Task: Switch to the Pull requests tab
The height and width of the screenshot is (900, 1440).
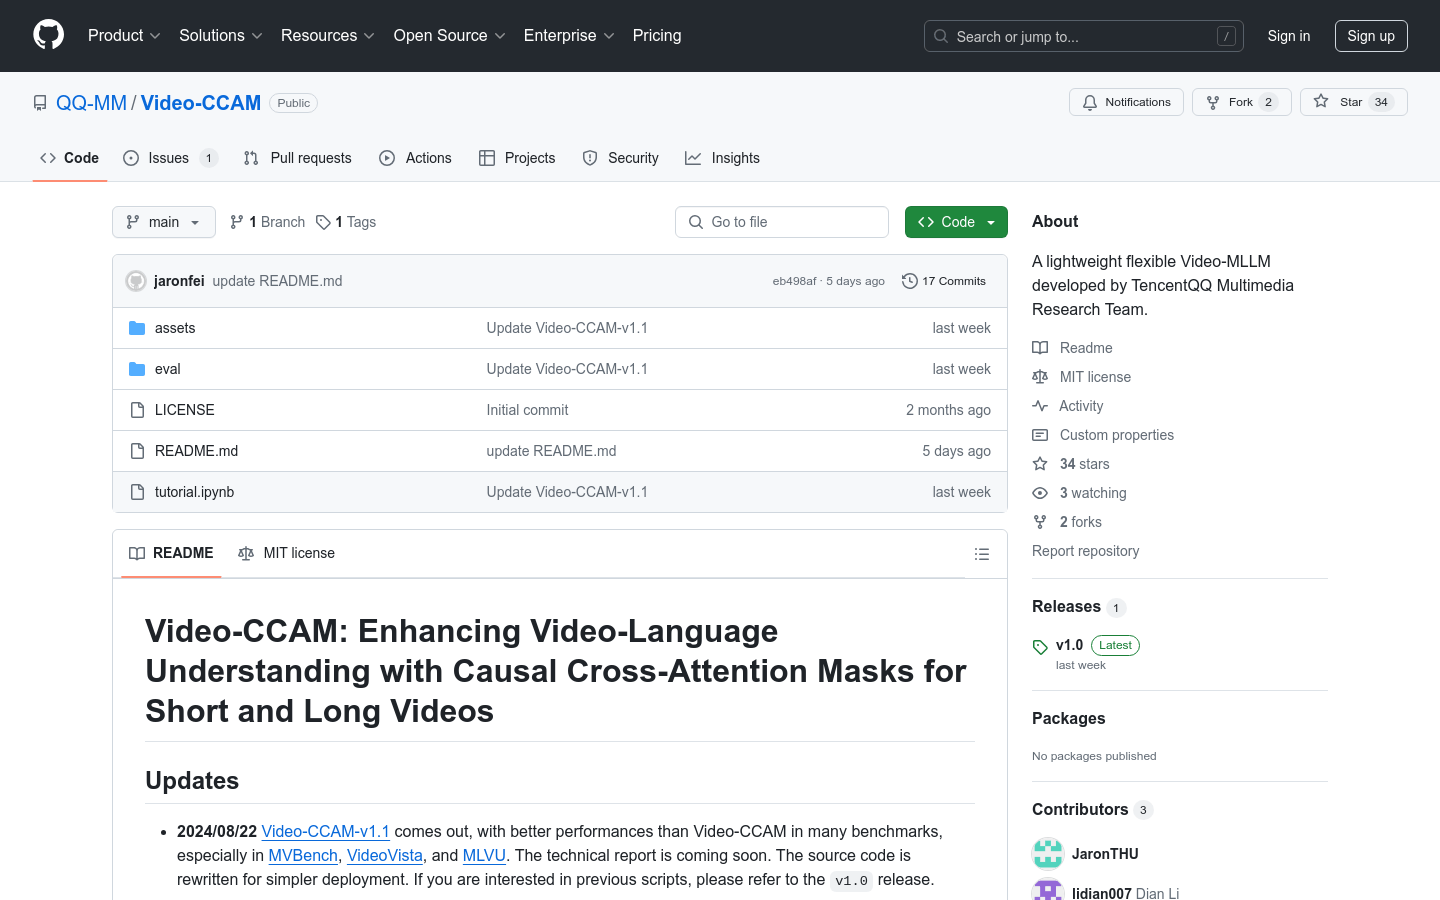Action: [297, 158]
